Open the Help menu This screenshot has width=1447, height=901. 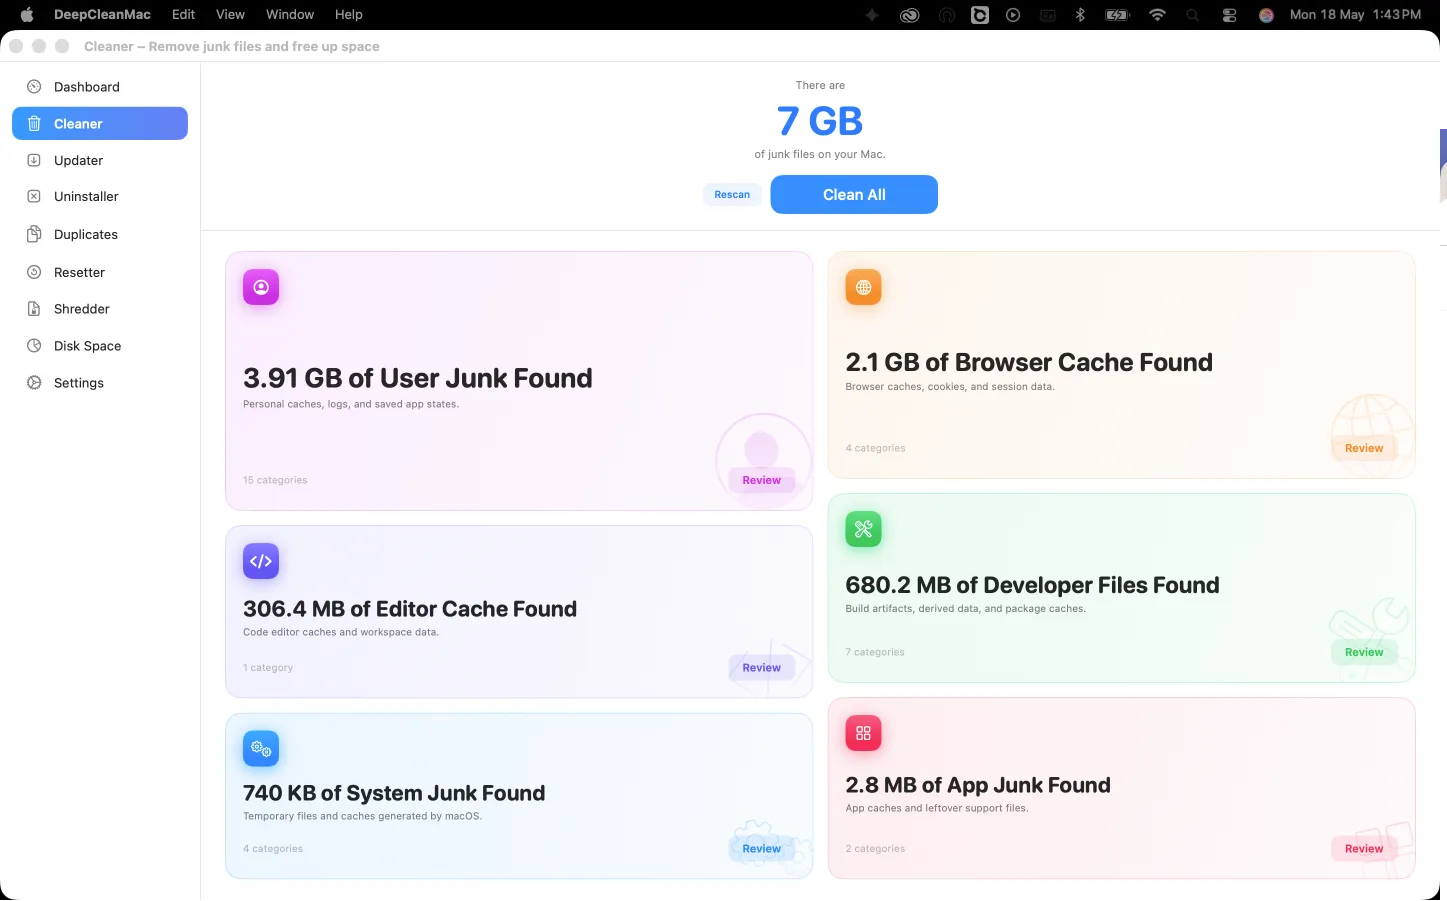point(349,15)
